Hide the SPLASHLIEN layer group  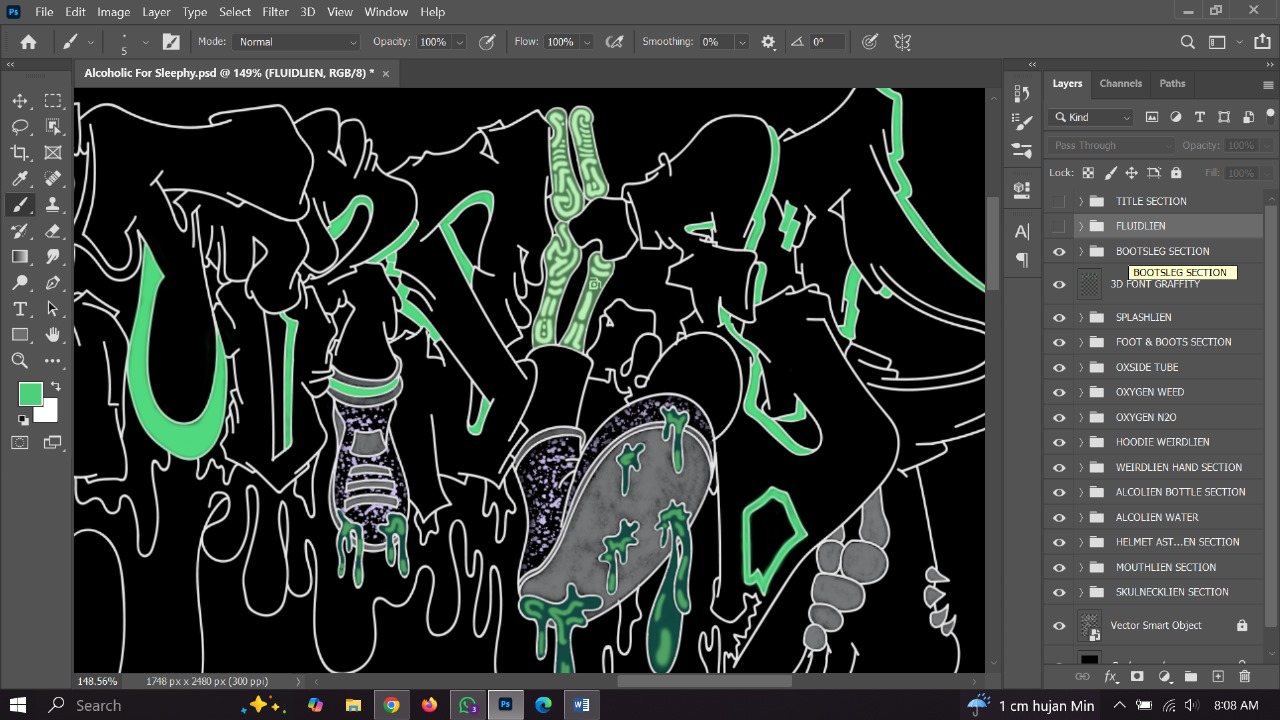point(1059,317)
